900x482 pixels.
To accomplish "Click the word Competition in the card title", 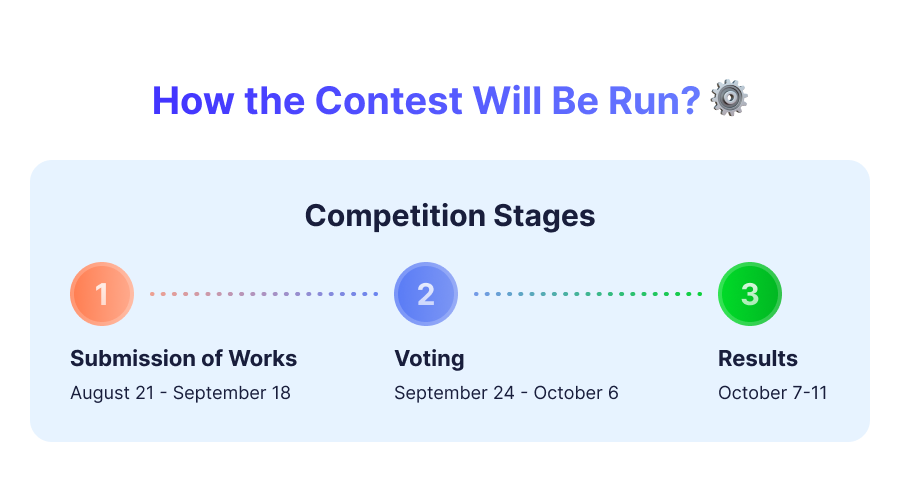I will point(395,216).
